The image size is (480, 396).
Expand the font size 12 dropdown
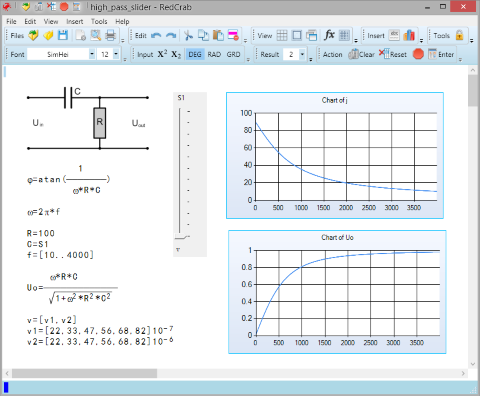point(116,54)
